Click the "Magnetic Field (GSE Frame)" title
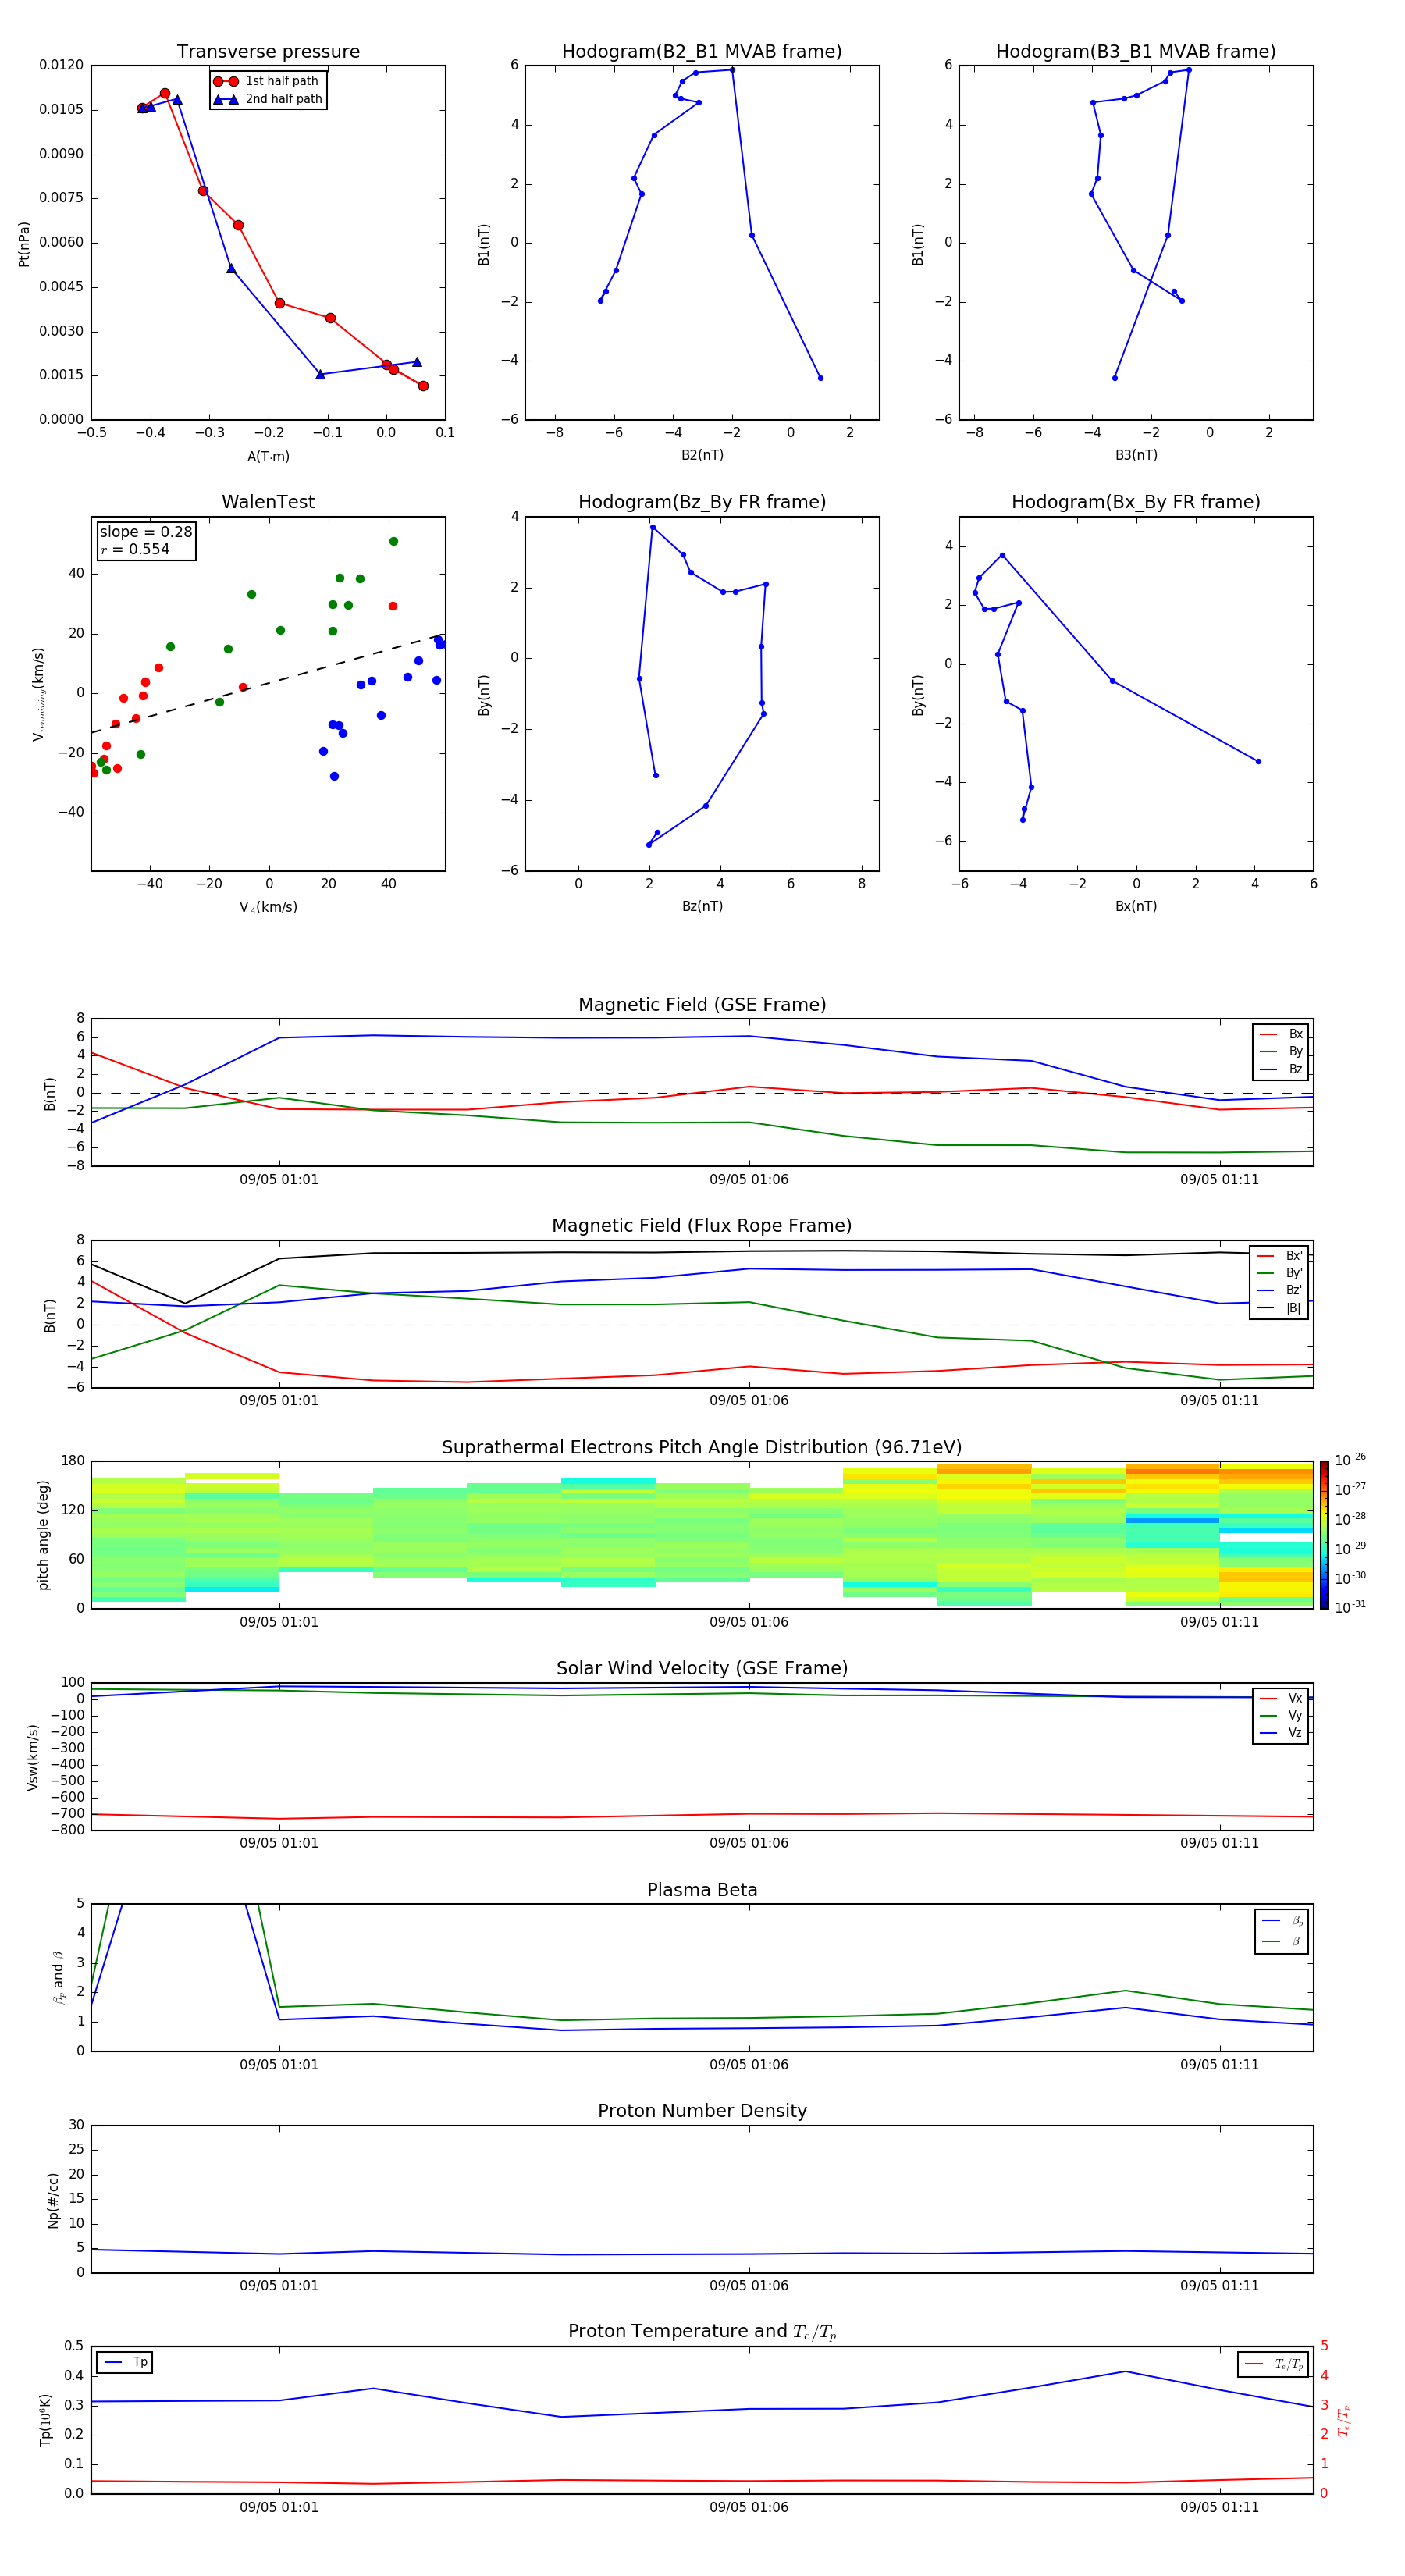Image resolution: width=1405 pixels, height=2576 pixels. (702, 1004)
